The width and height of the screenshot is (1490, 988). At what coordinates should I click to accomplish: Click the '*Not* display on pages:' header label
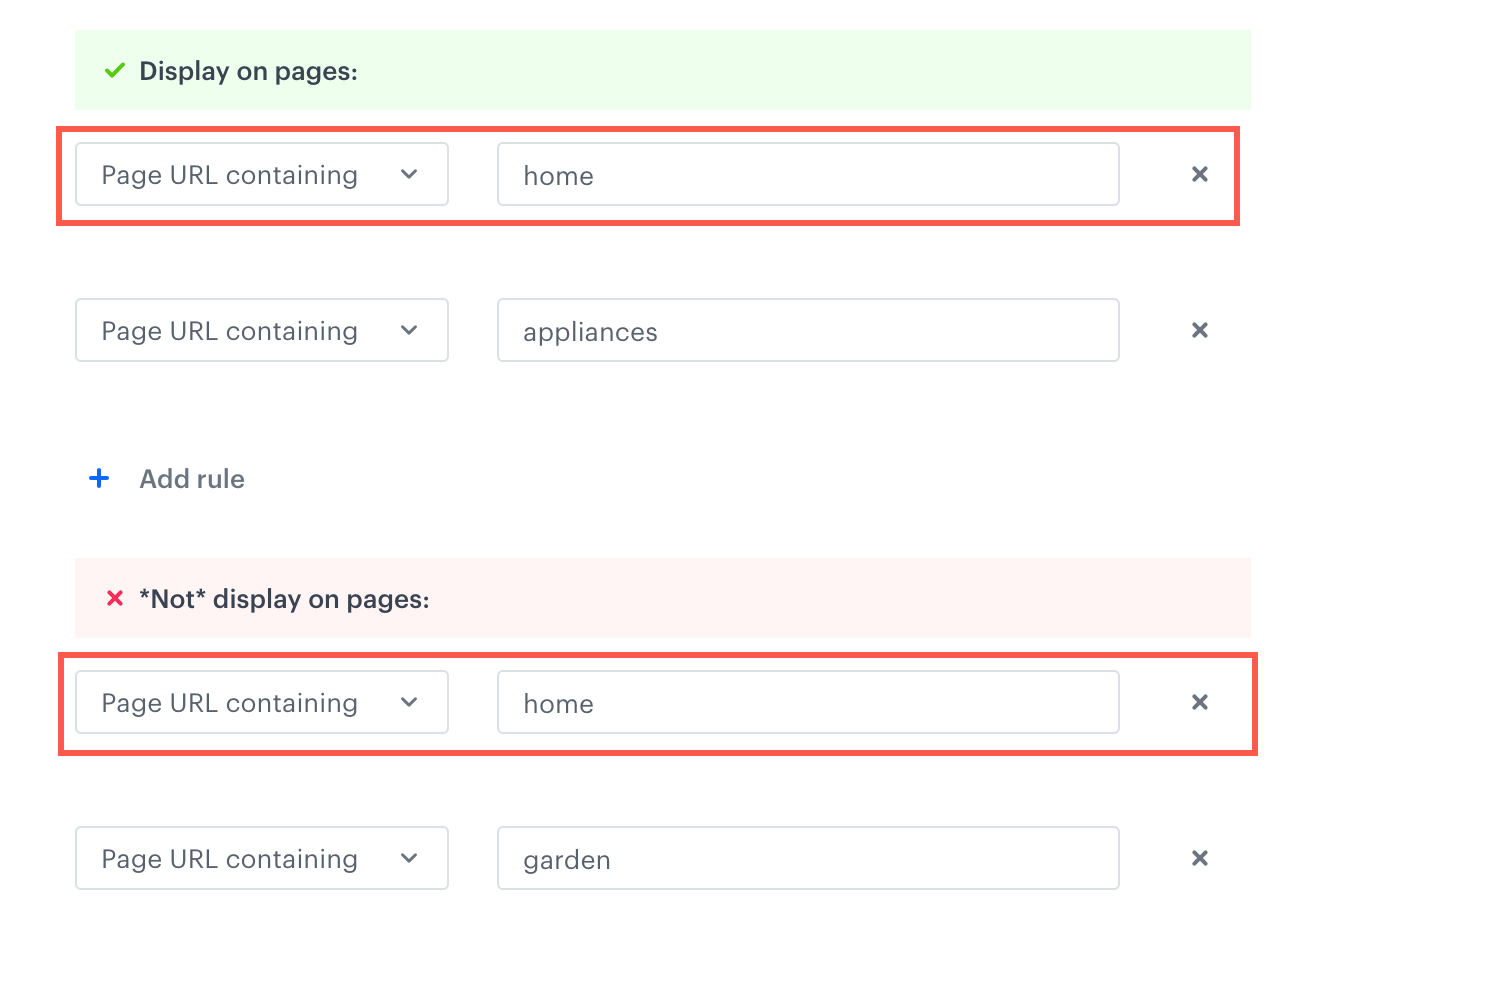click(284, 599)
